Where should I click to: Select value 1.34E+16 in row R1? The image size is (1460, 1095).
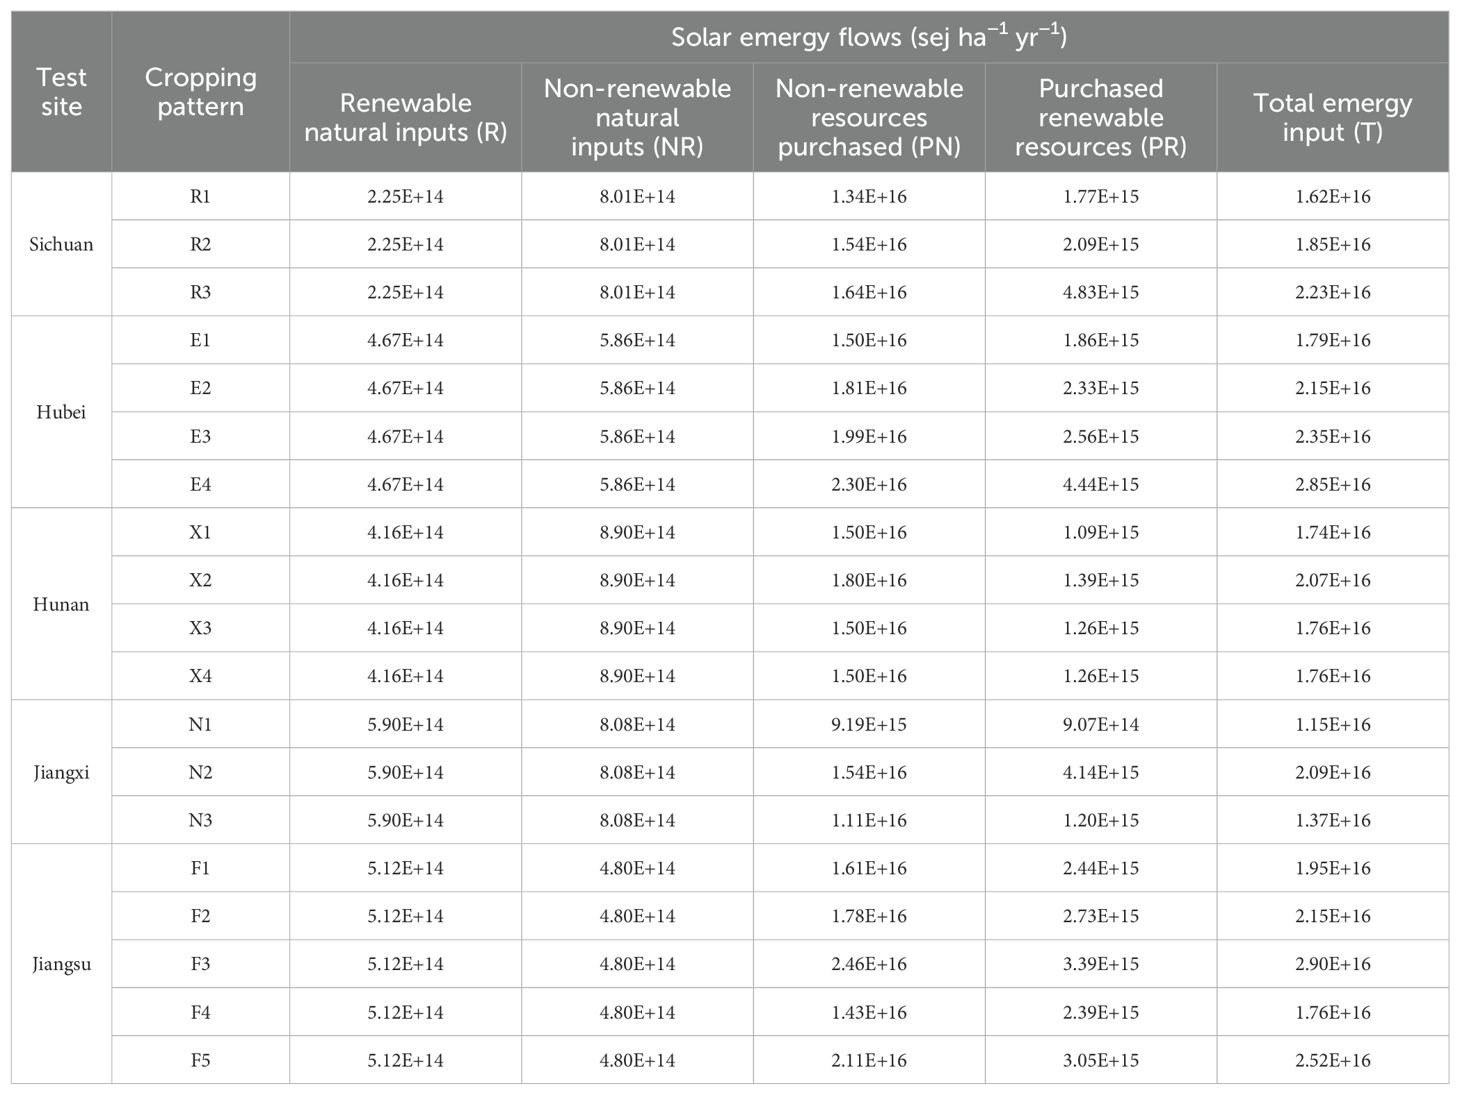869,196
